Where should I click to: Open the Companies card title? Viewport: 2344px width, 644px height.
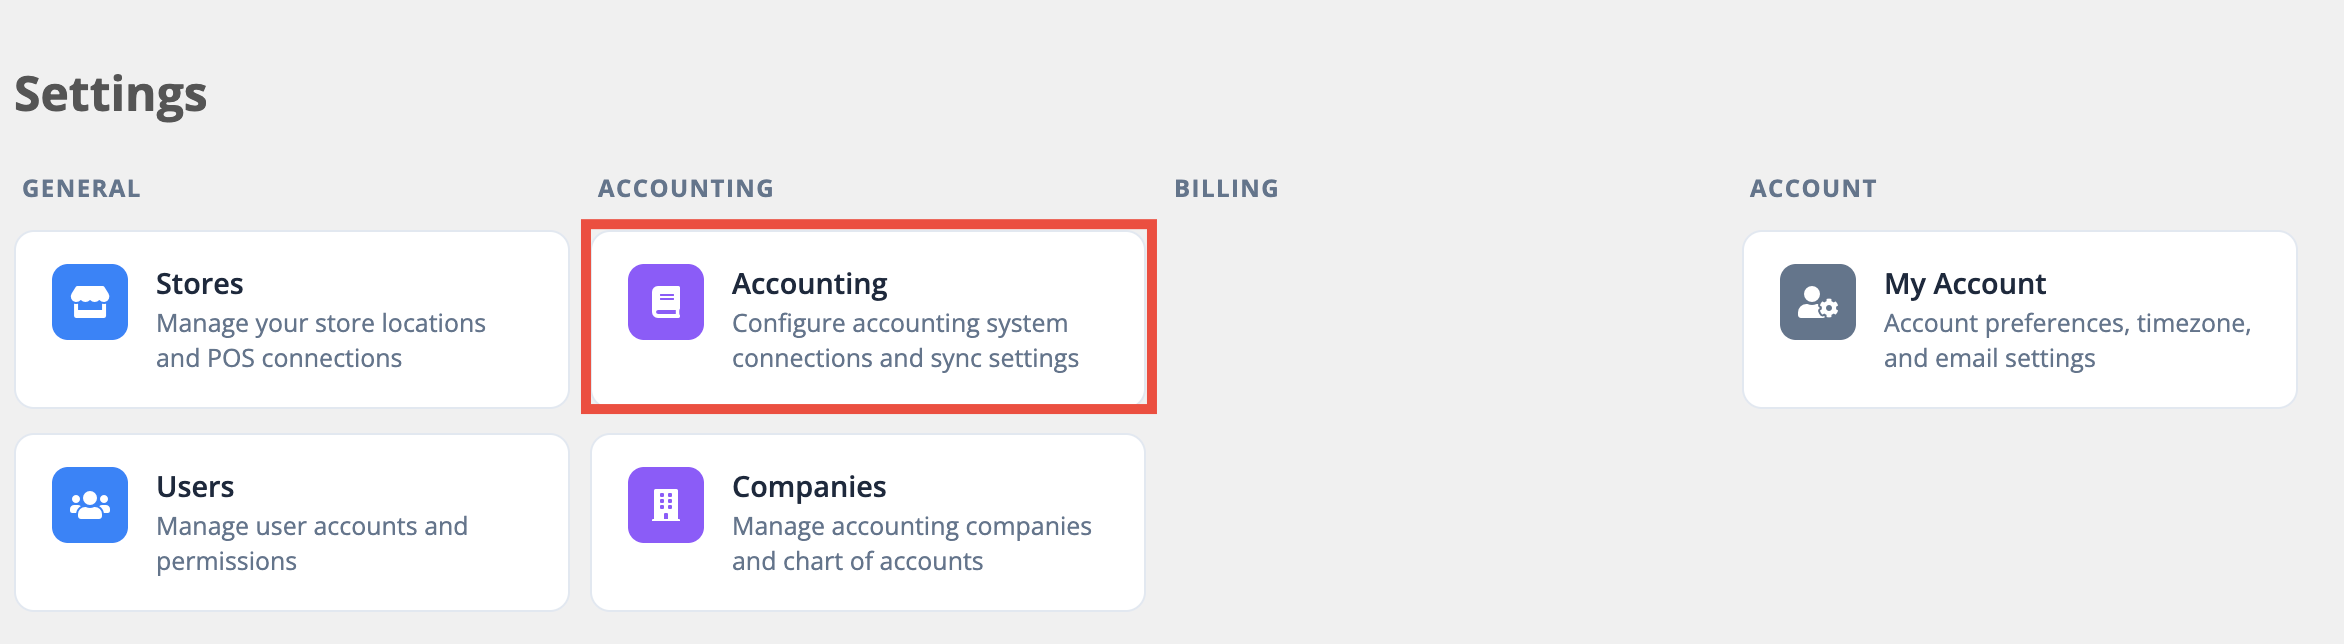[x=809, y=487]
